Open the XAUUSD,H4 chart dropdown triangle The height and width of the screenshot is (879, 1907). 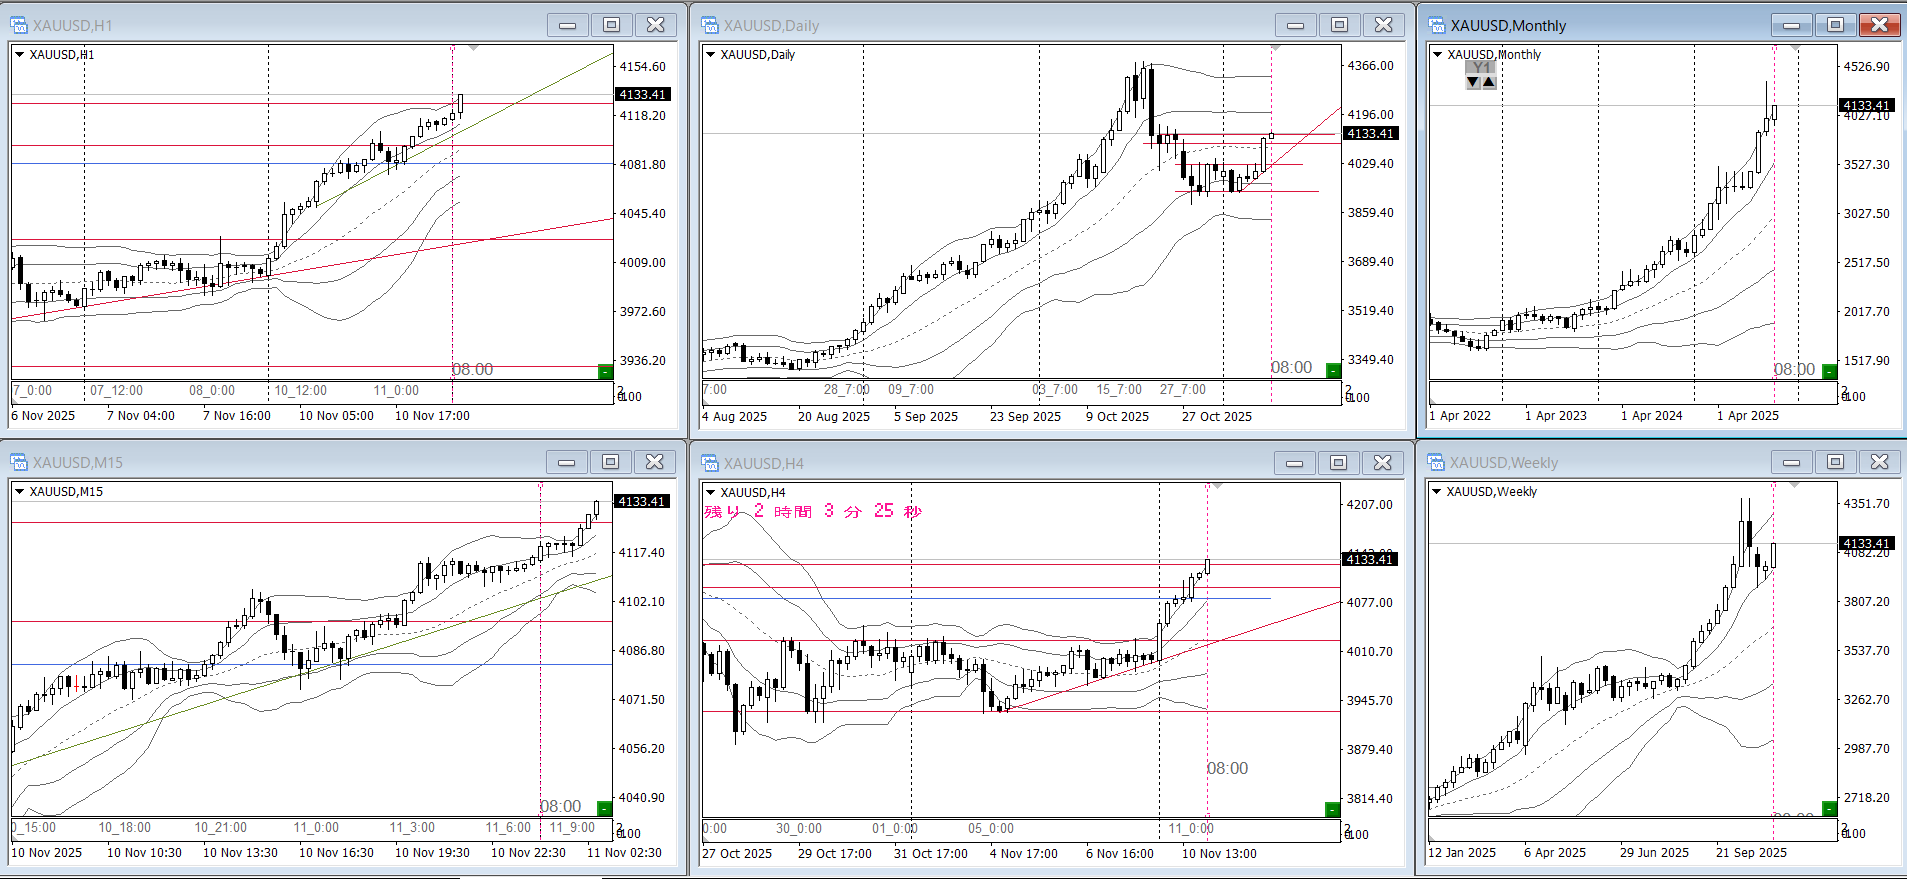(710, 492)
